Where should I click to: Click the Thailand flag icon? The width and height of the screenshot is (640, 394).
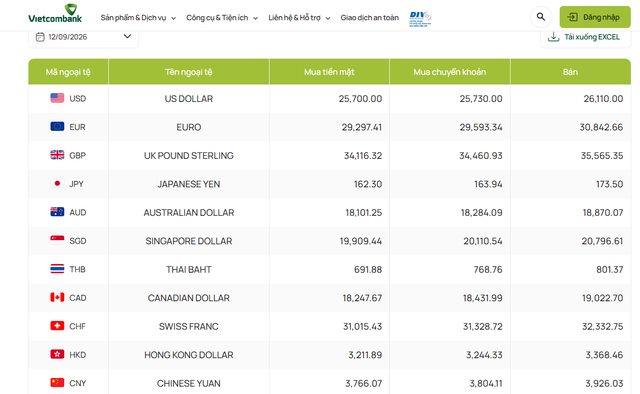[x=57, y=269]
